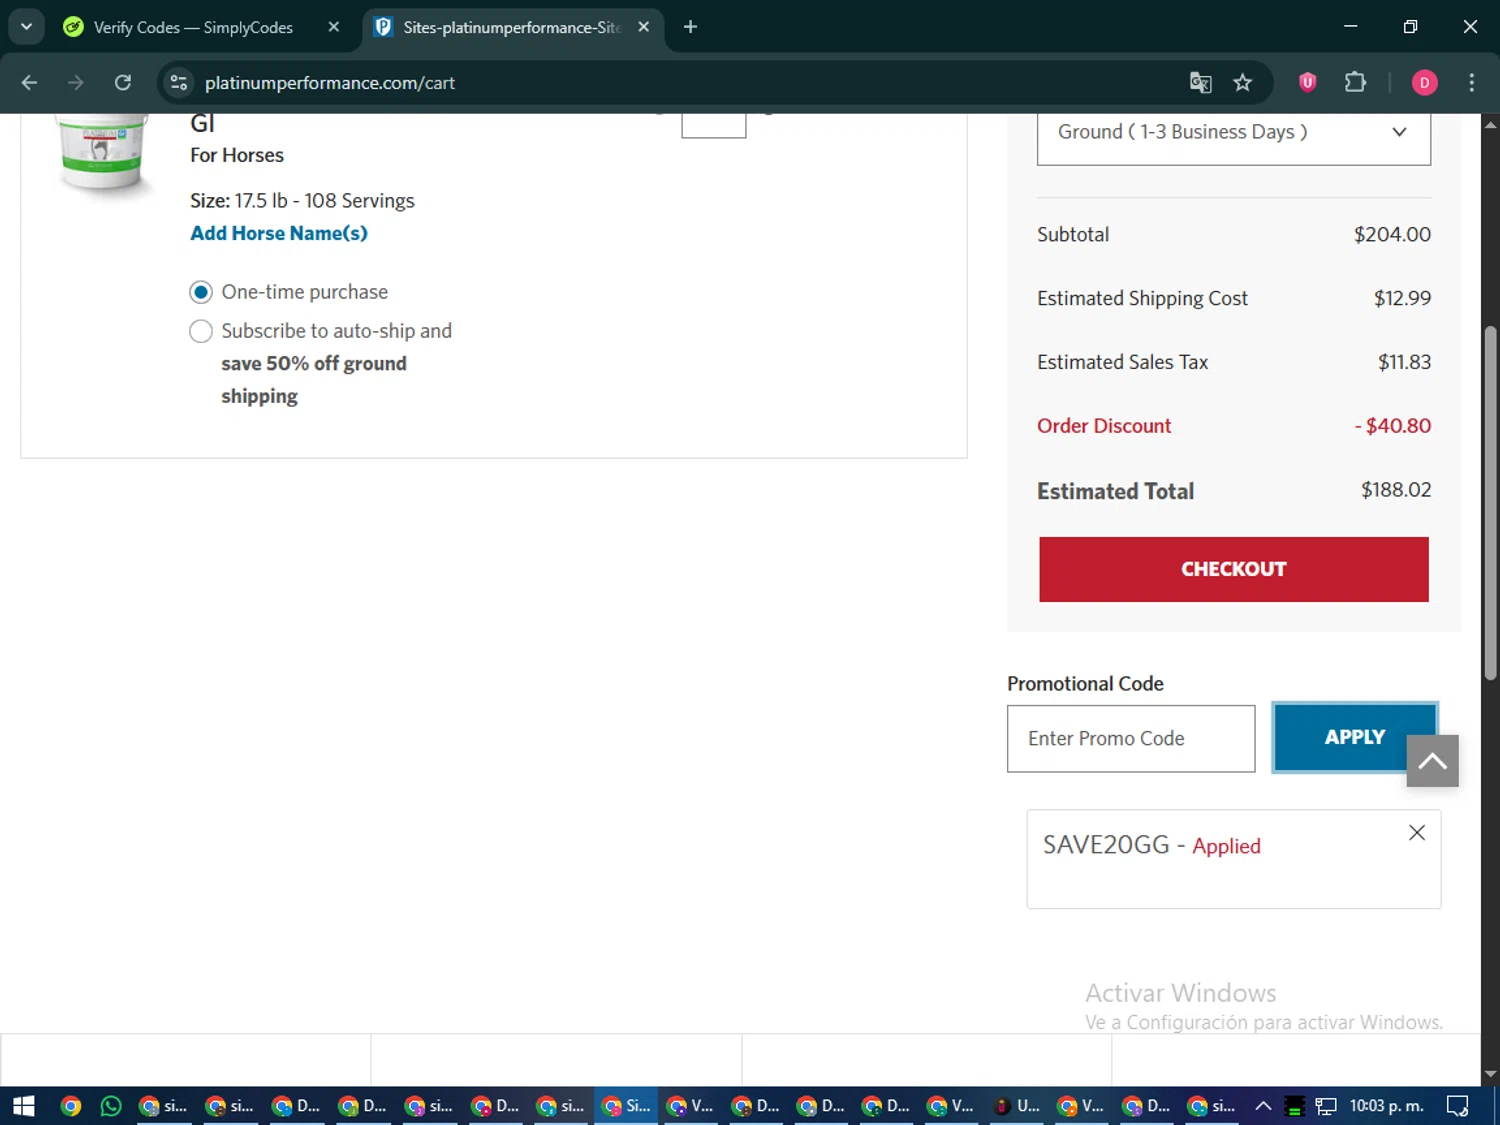Screen dimensions: 1500x1125
Task: Open WhatsApp from the taskbar
Action: [x=111, y=1106]
